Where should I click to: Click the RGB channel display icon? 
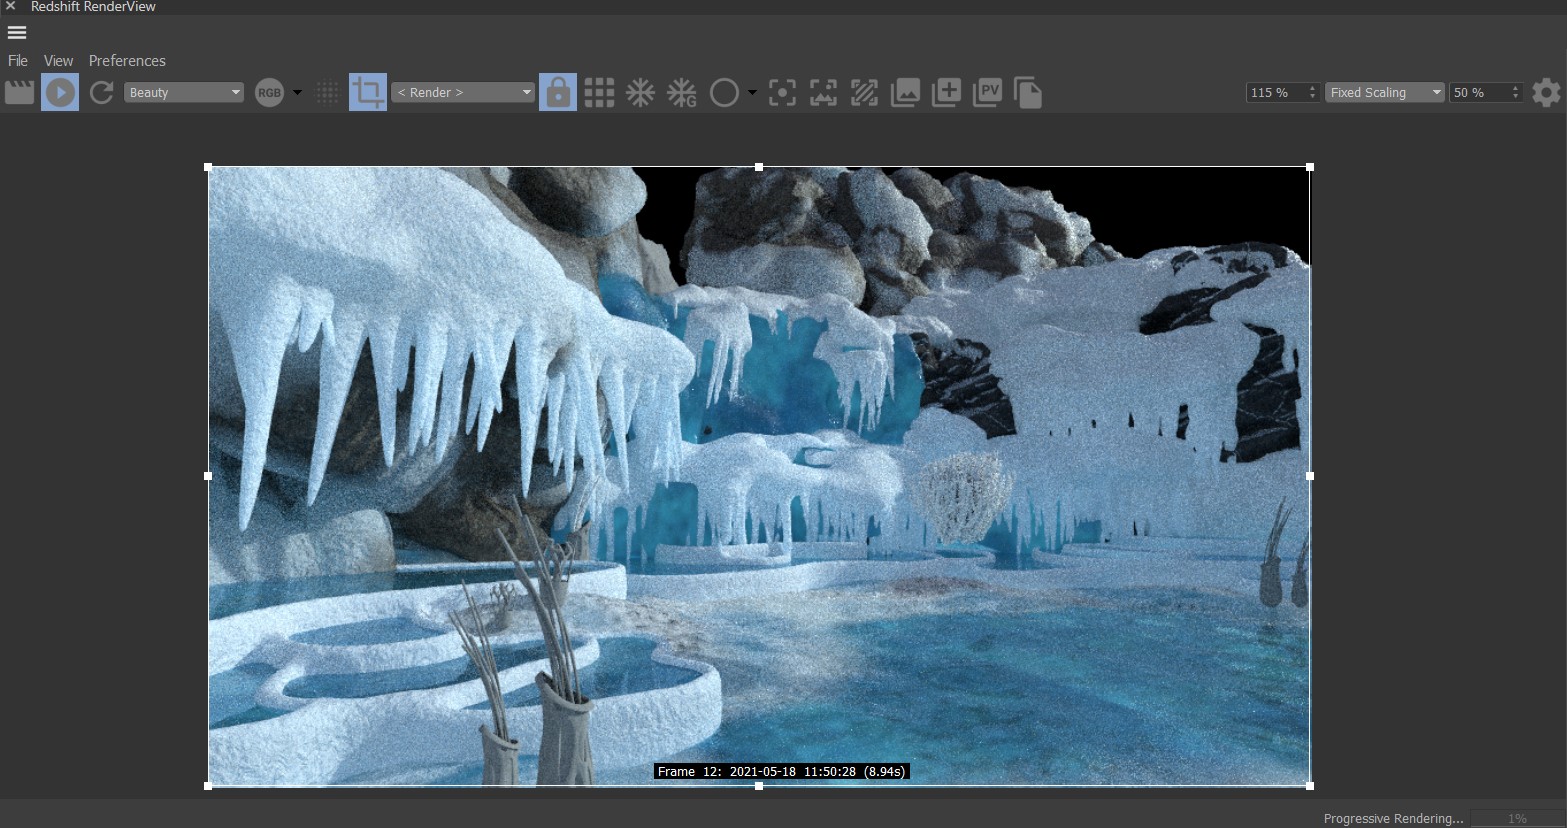click(269, 92)
